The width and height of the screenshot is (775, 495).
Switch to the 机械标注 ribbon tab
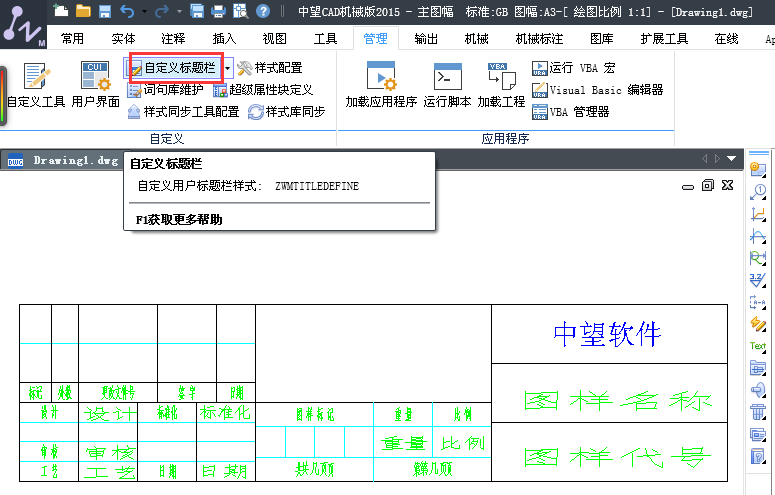coord(539,39)
